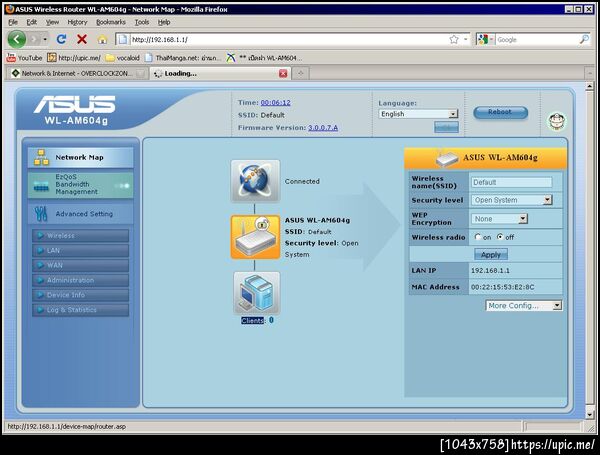Click the scrollbar up arrow
The height and width of the screenshot is (455, 600).
coord(589,86)
